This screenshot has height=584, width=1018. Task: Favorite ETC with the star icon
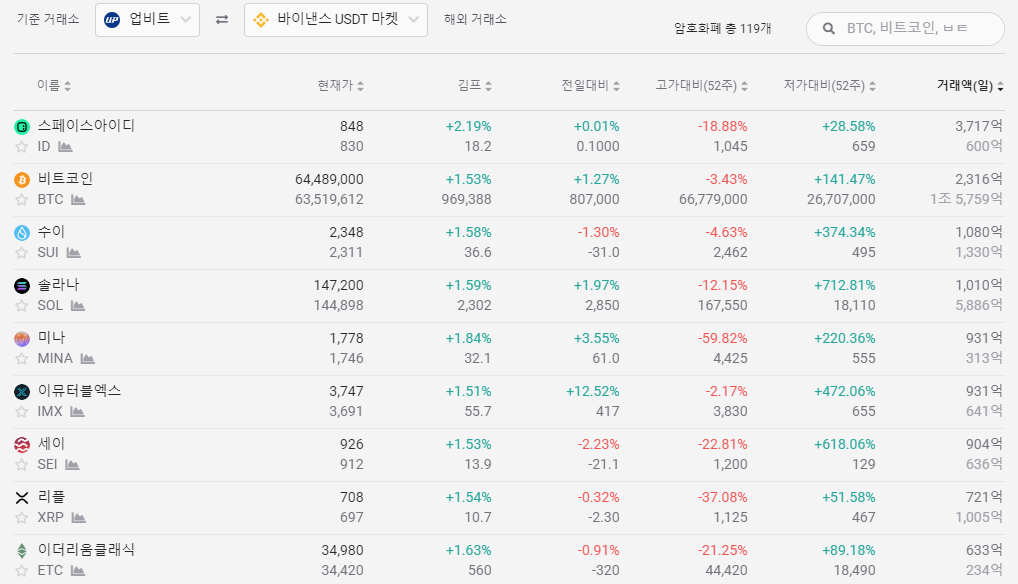(21, 571)
